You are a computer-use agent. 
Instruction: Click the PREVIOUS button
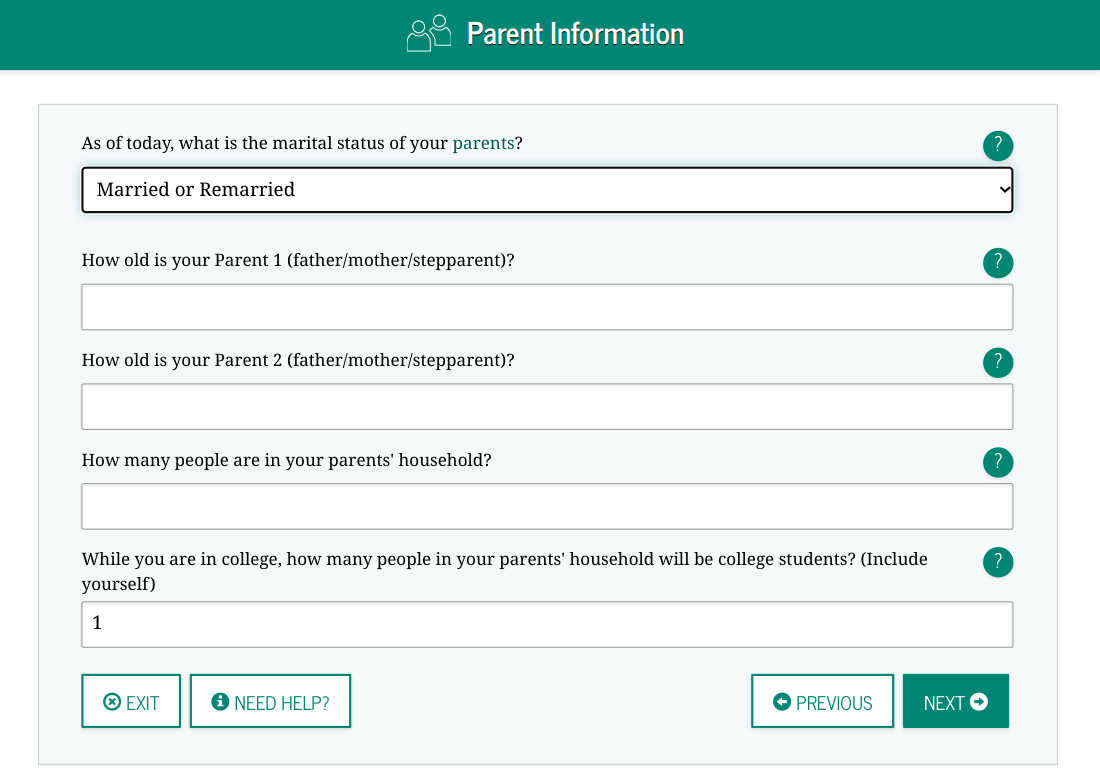tap(822, 701)
